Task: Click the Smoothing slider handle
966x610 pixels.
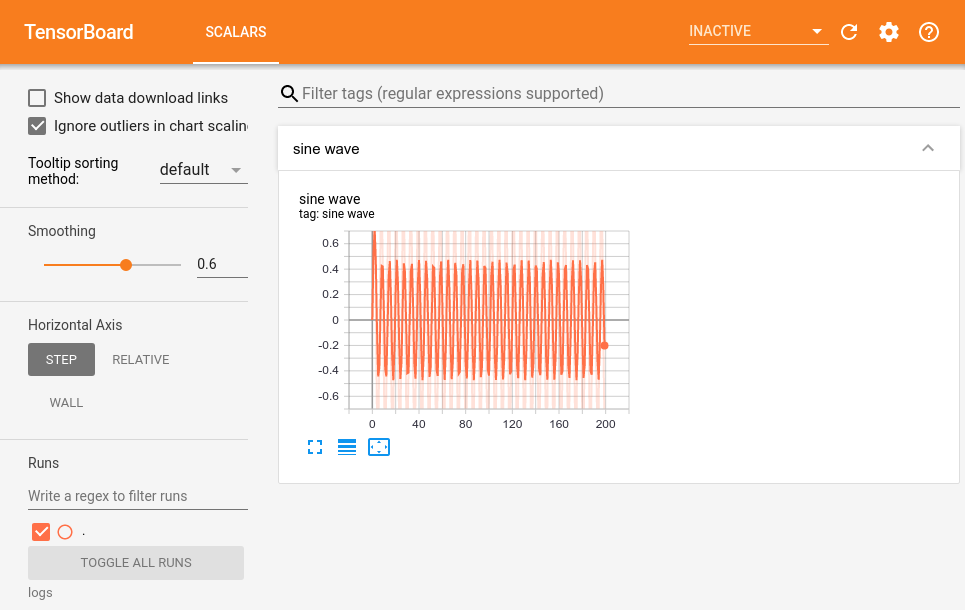Action: point(126,265)
